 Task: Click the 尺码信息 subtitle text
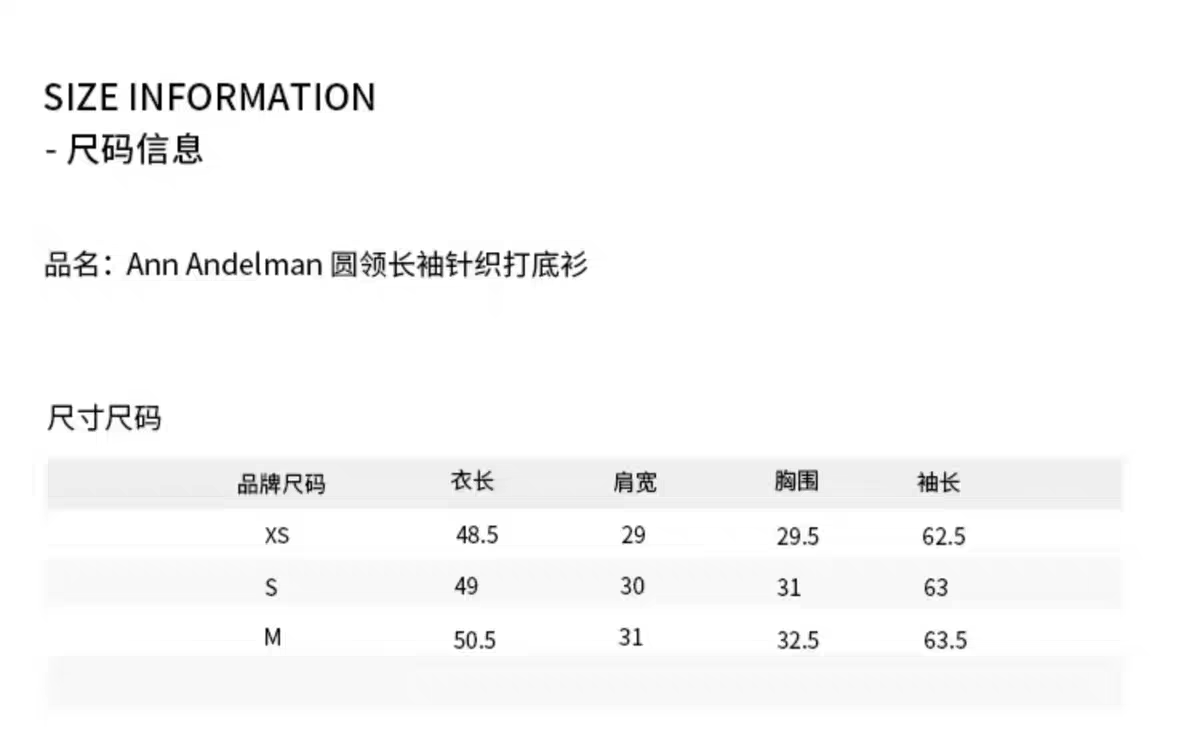(135, 150)
